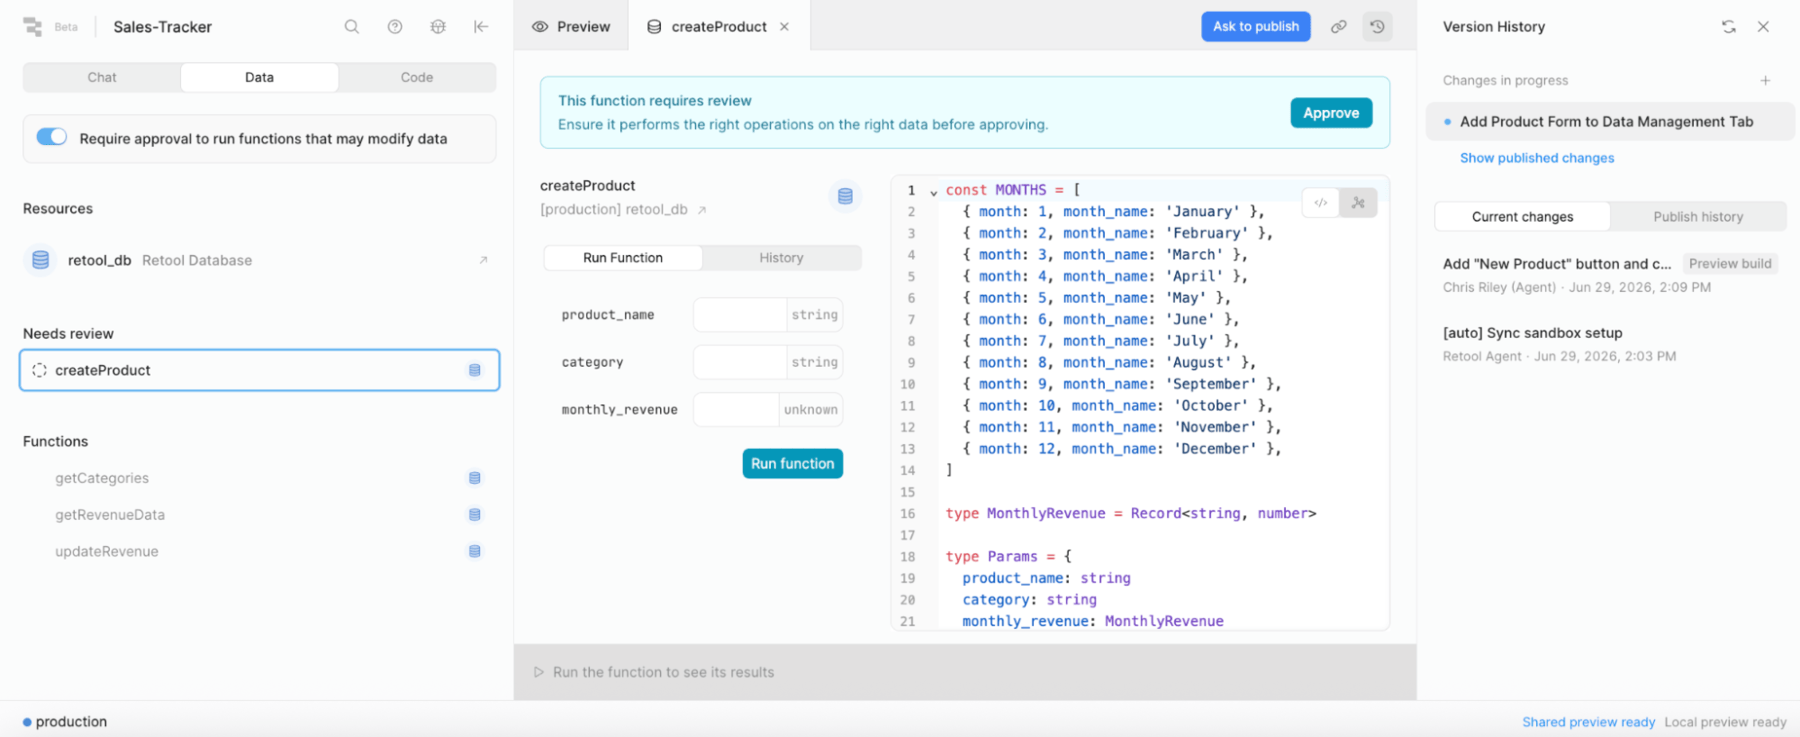
Task: Open the function History tab
Action: [781, 258]
